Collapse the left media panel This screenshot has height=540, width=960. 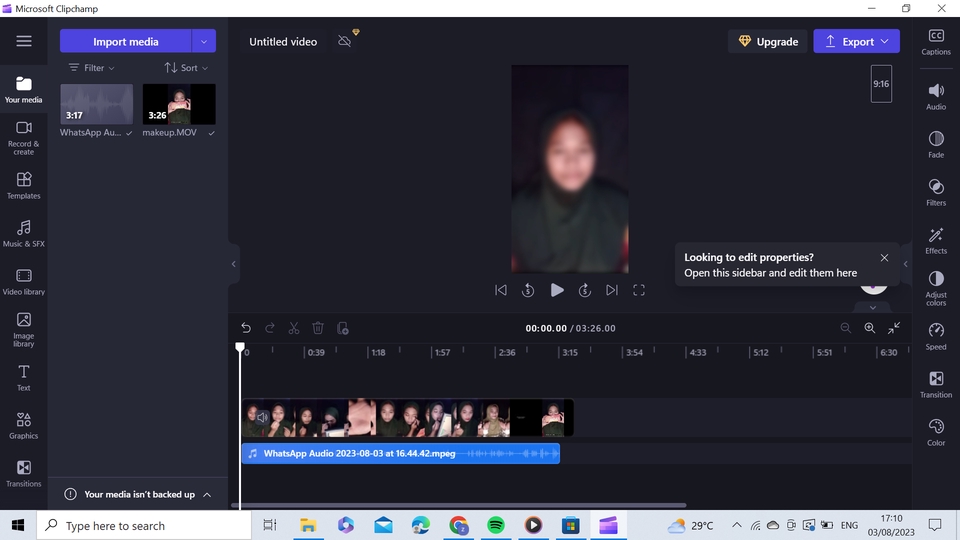pos(233,264)
